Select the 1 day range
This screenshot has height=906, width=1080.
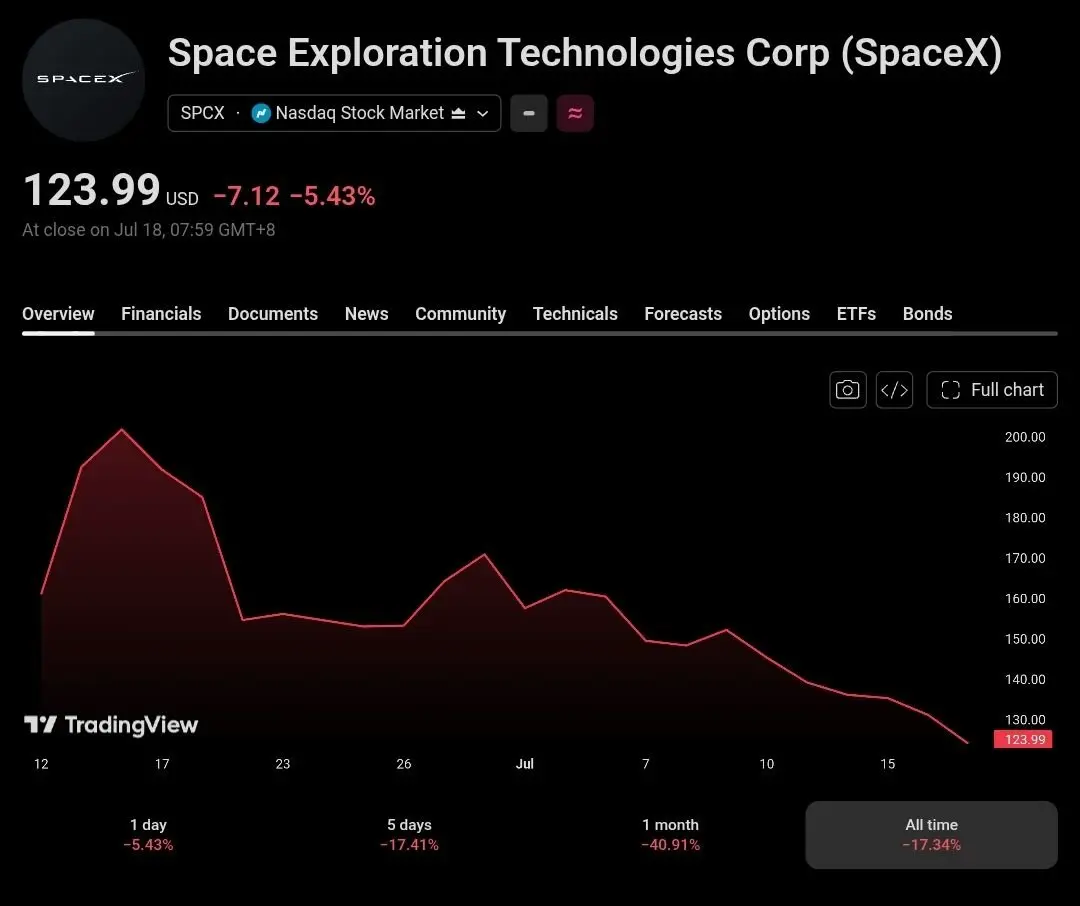[148, 834]
